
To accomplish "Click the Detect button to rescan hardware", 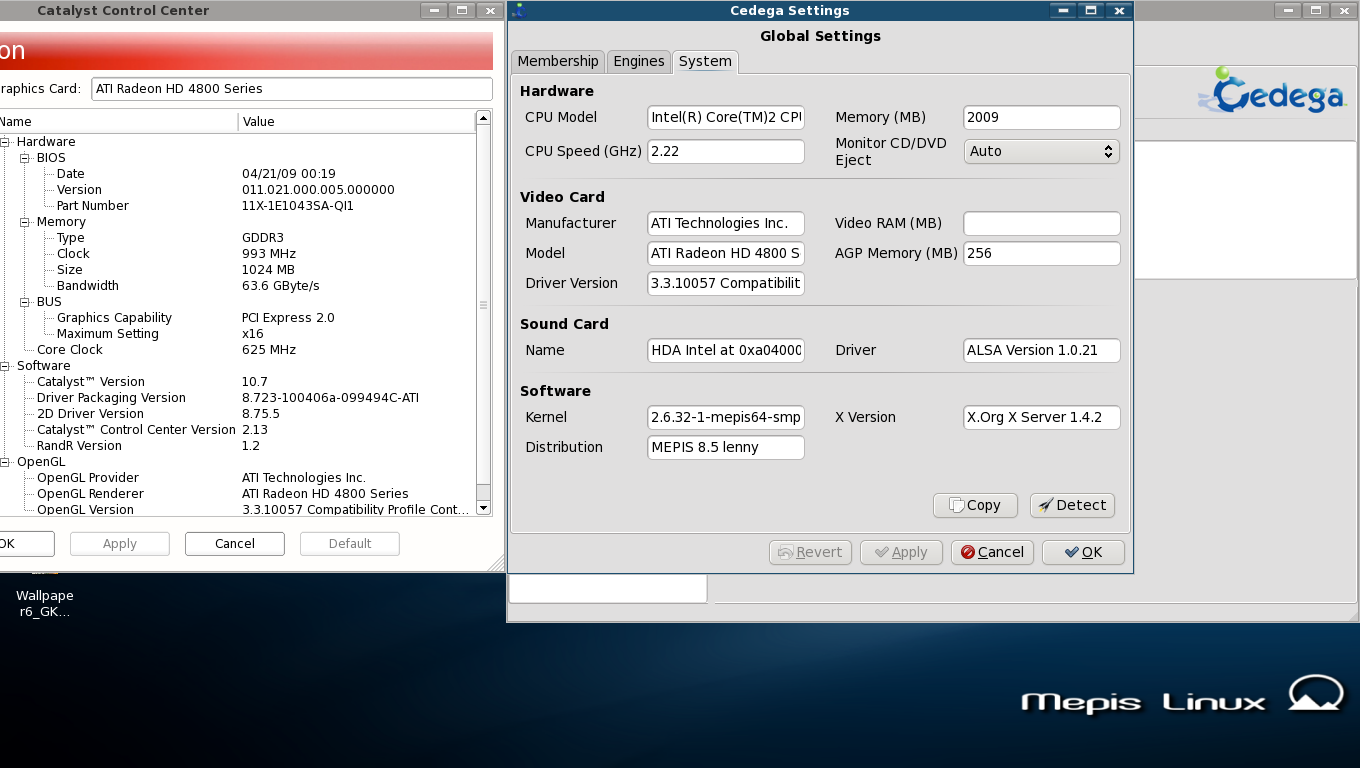I will 1072,505.
